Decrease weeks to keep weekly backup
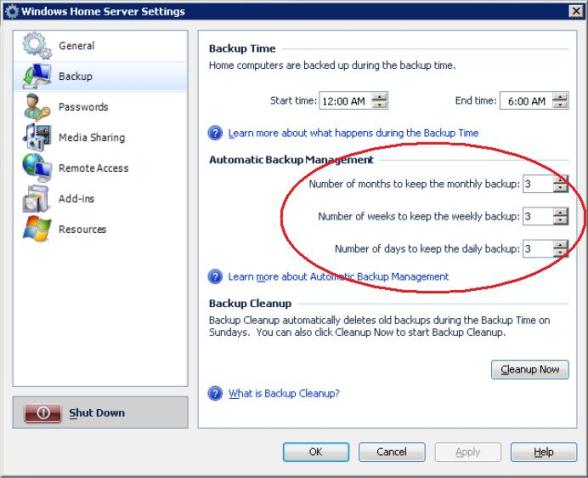The height and width of the screenshot is (478, 588). coord(561,220)
